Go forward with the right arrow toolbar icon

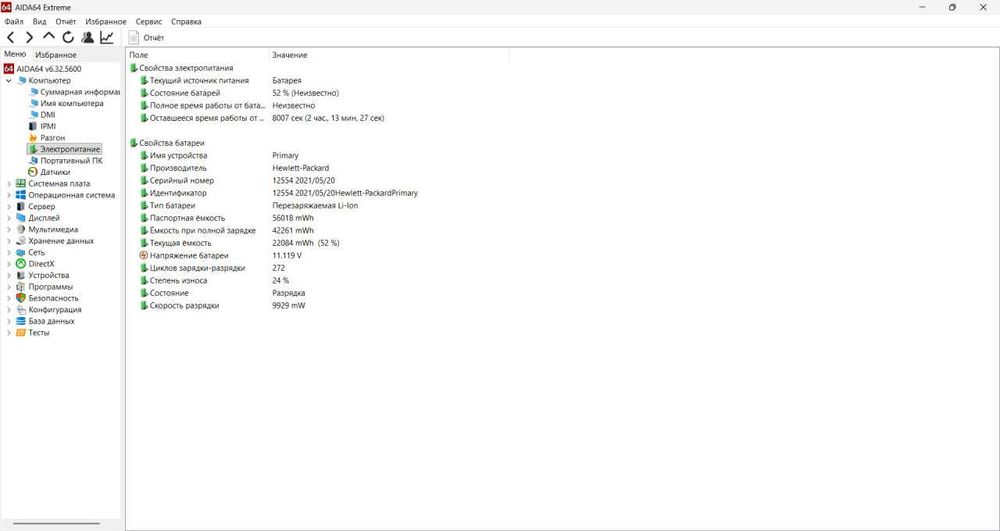(x=29, y=38)
